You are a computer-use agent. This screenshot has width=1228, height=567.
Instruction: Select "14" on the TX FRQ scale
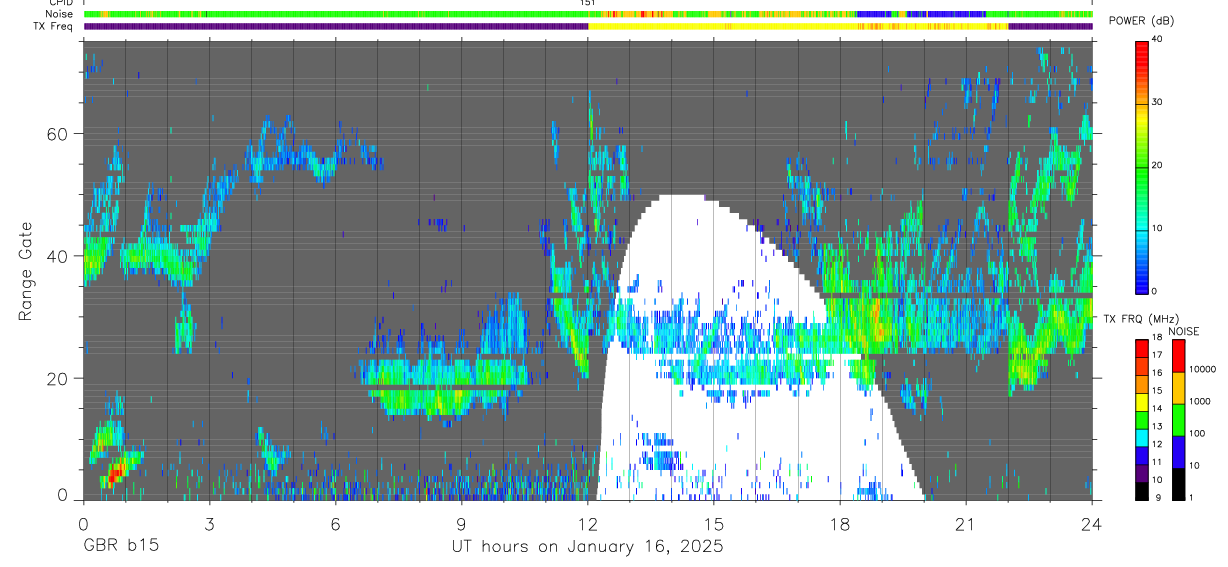[1157, 408]
